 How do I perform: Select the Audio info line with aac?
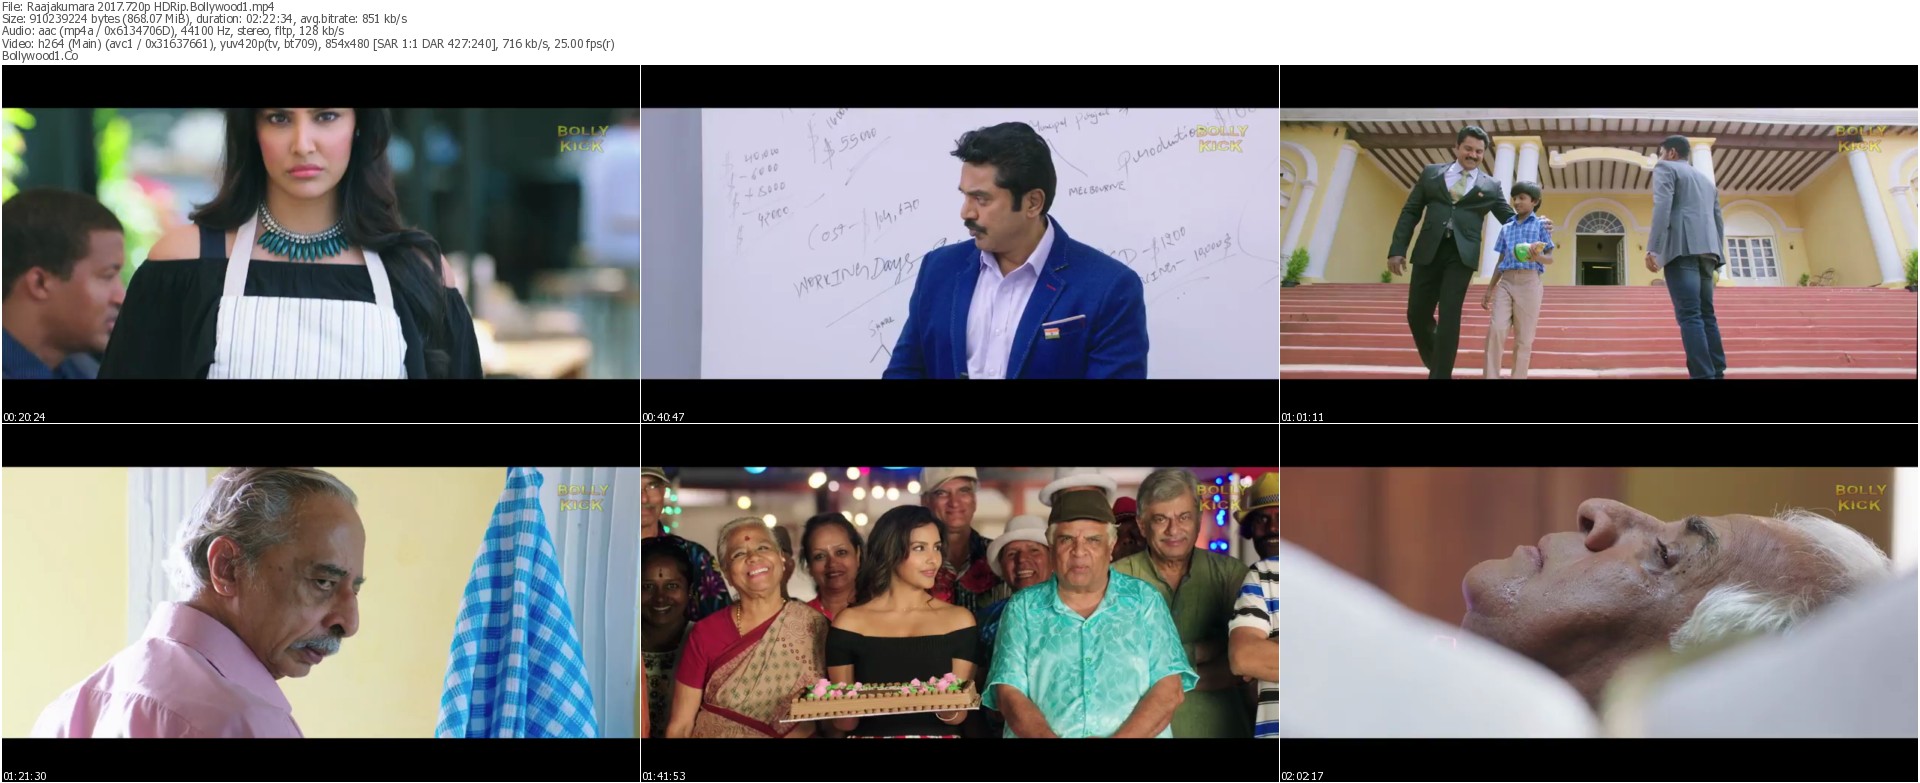click(x=173, y=31)
